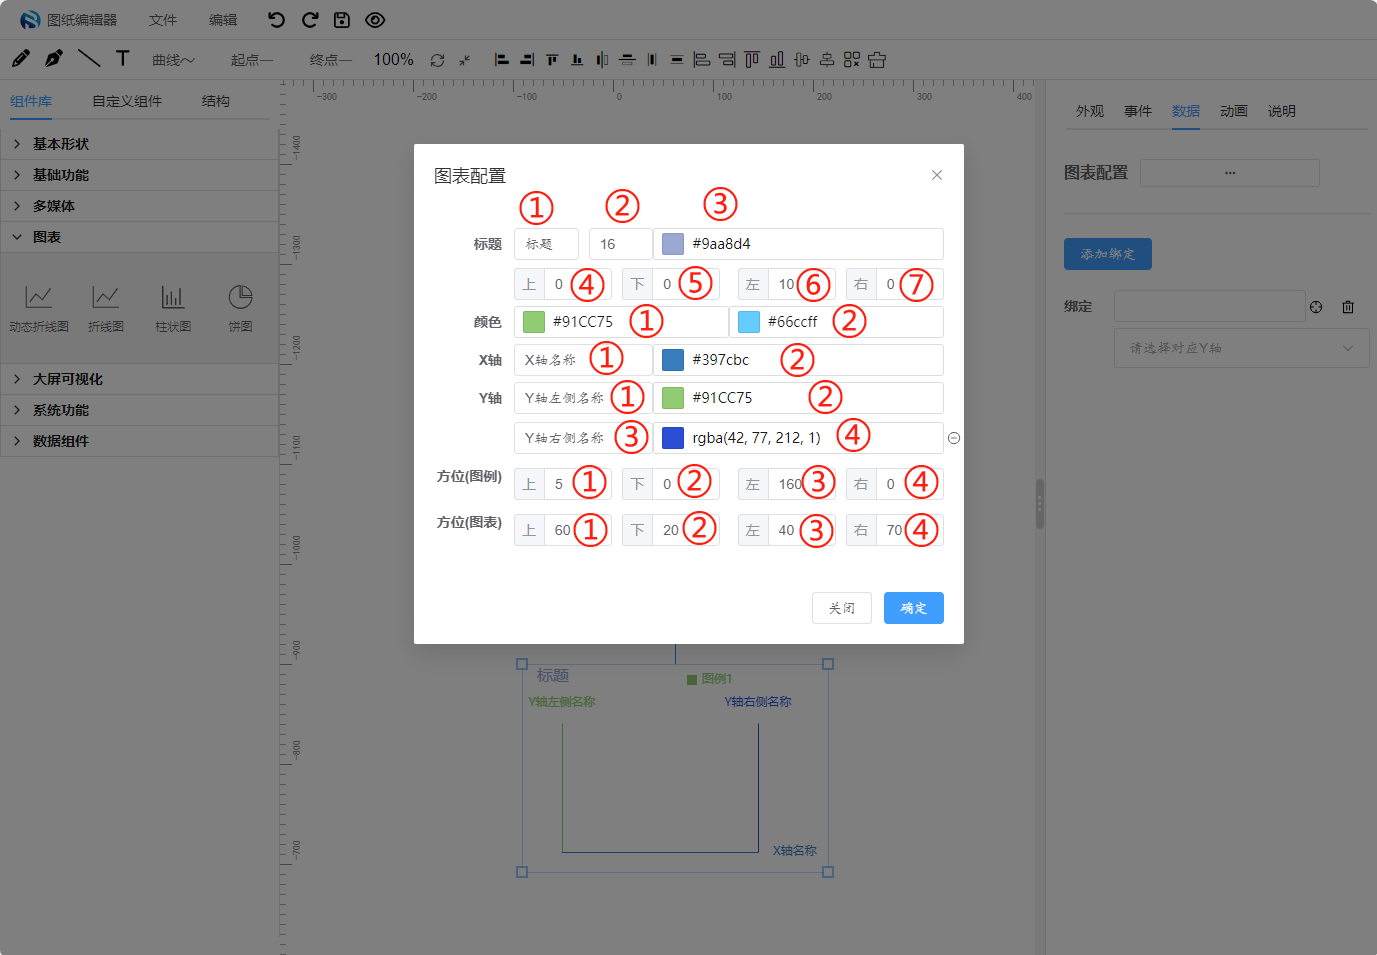
Task: Click the refresh zoom icon
Action: [437, 60]
